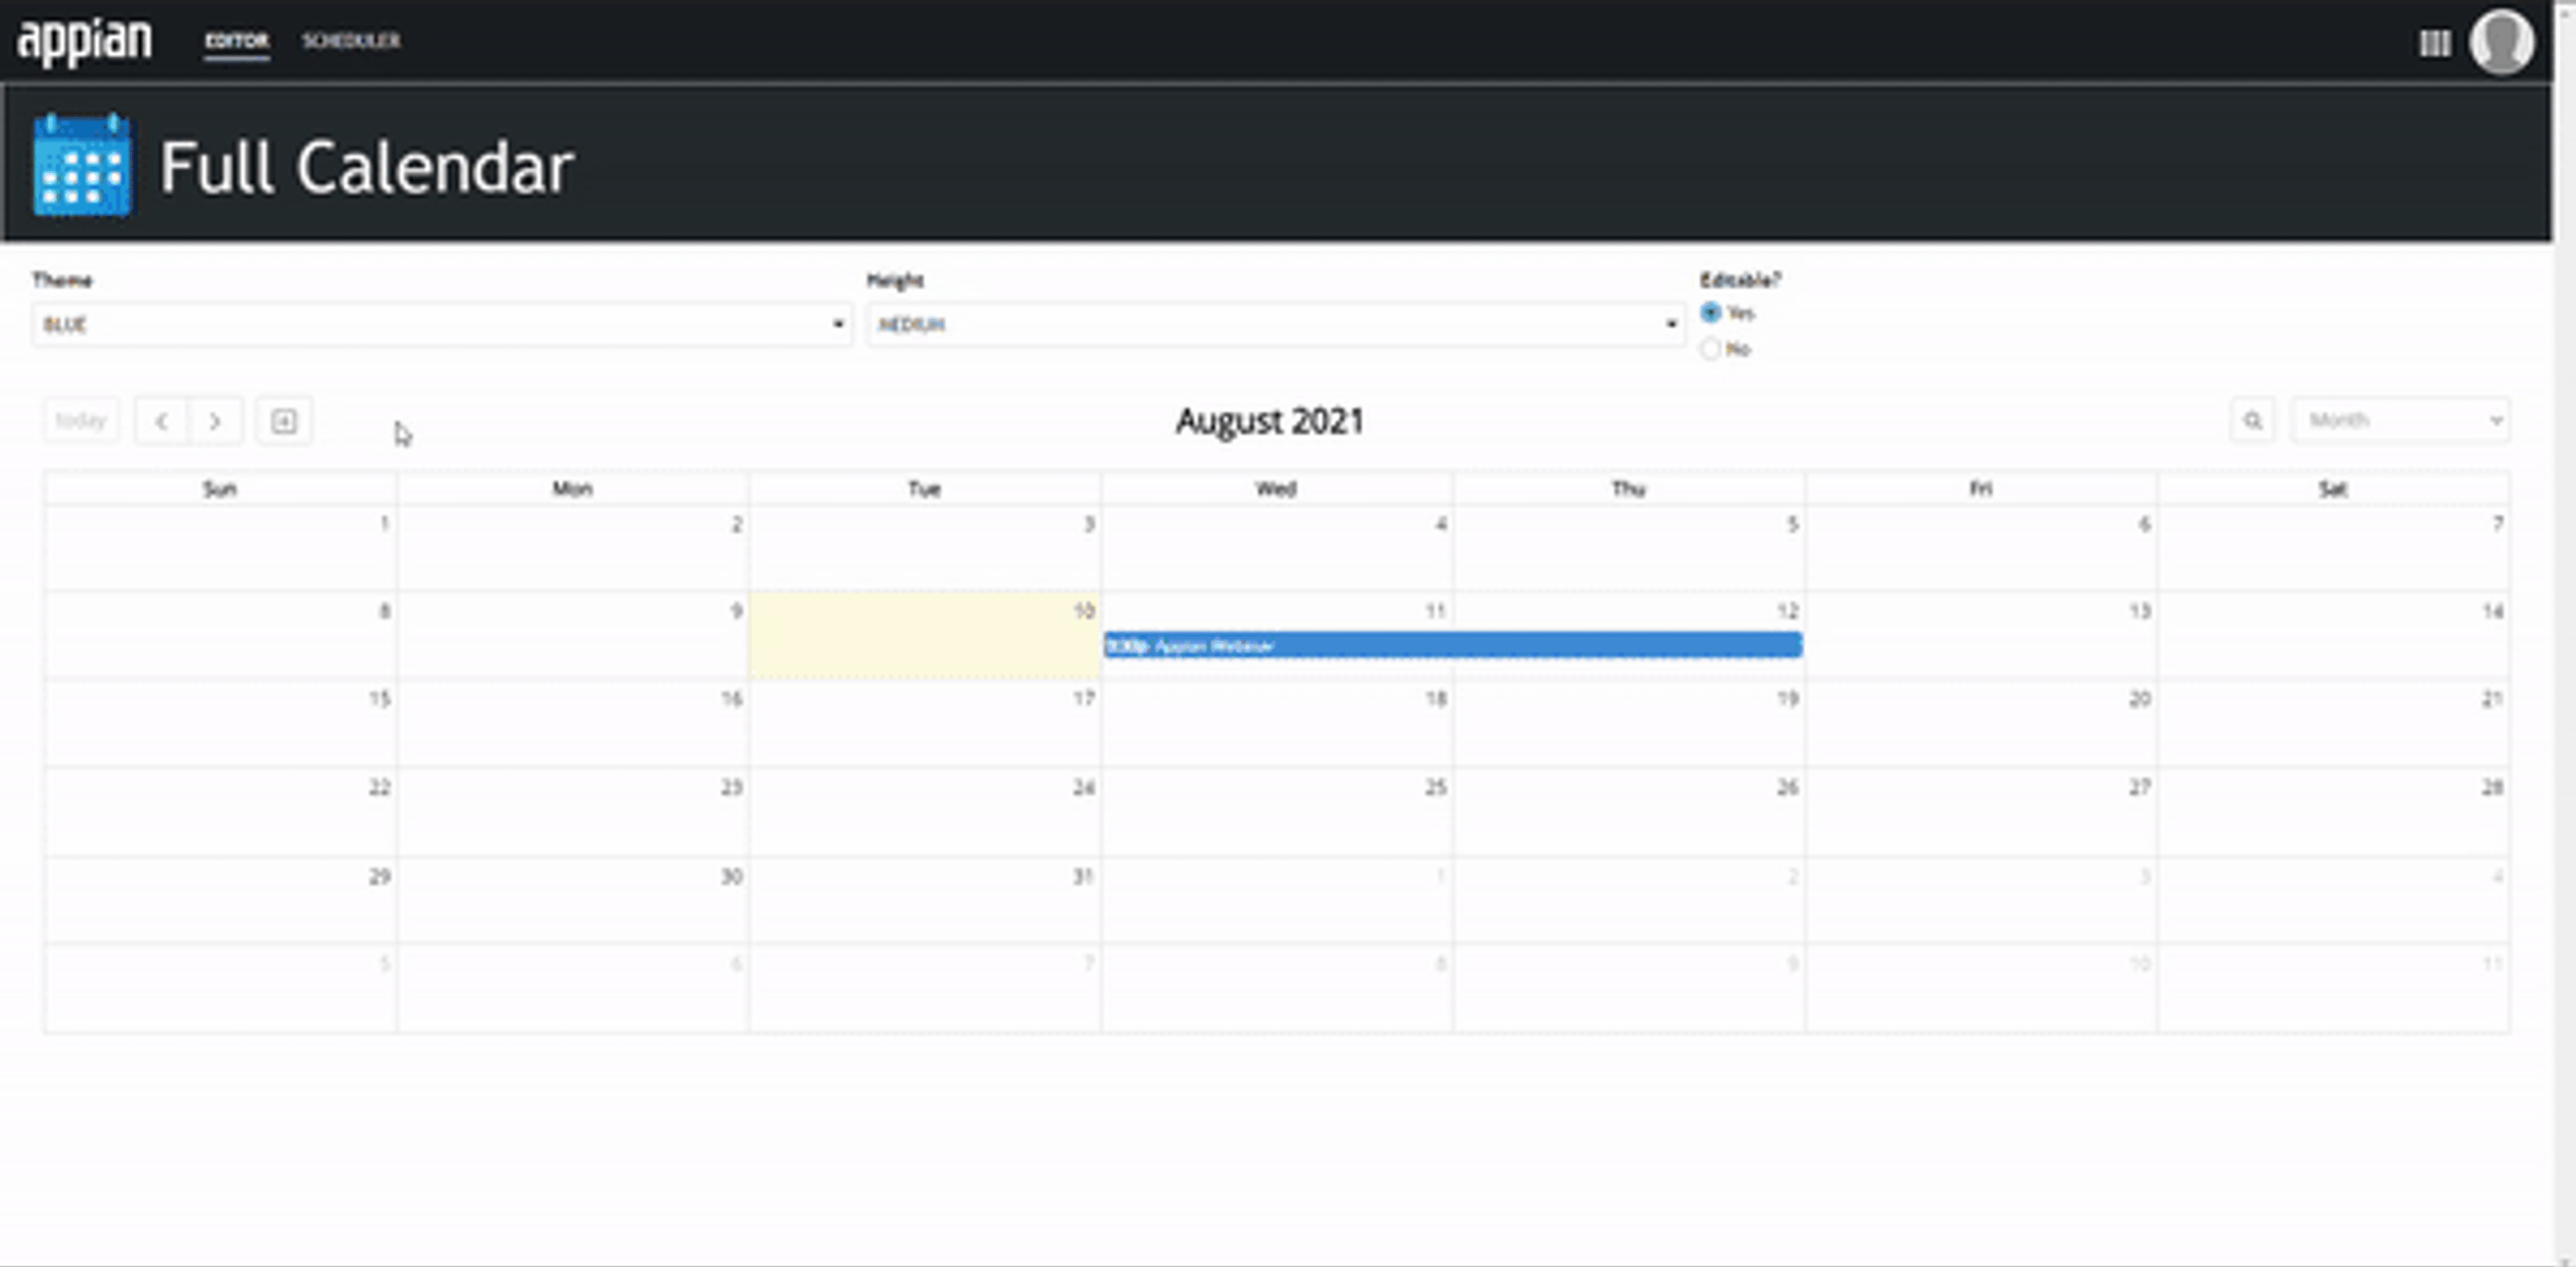2576x1267 pixels.
Task: Click the Mon column header
Action: point(572,489)
